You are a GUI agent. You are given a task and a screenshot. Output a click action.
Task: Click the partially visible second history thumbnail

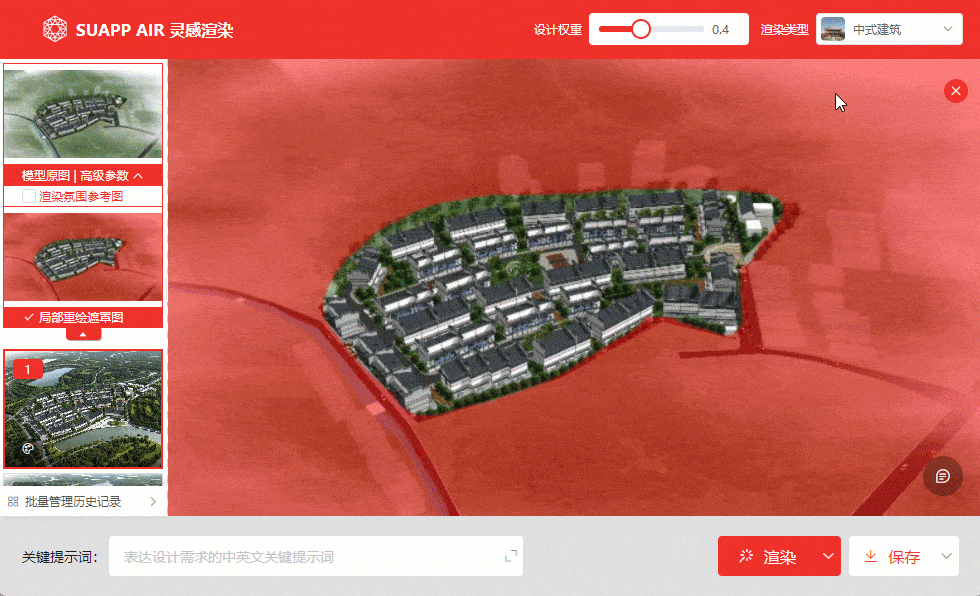(83, 480)
